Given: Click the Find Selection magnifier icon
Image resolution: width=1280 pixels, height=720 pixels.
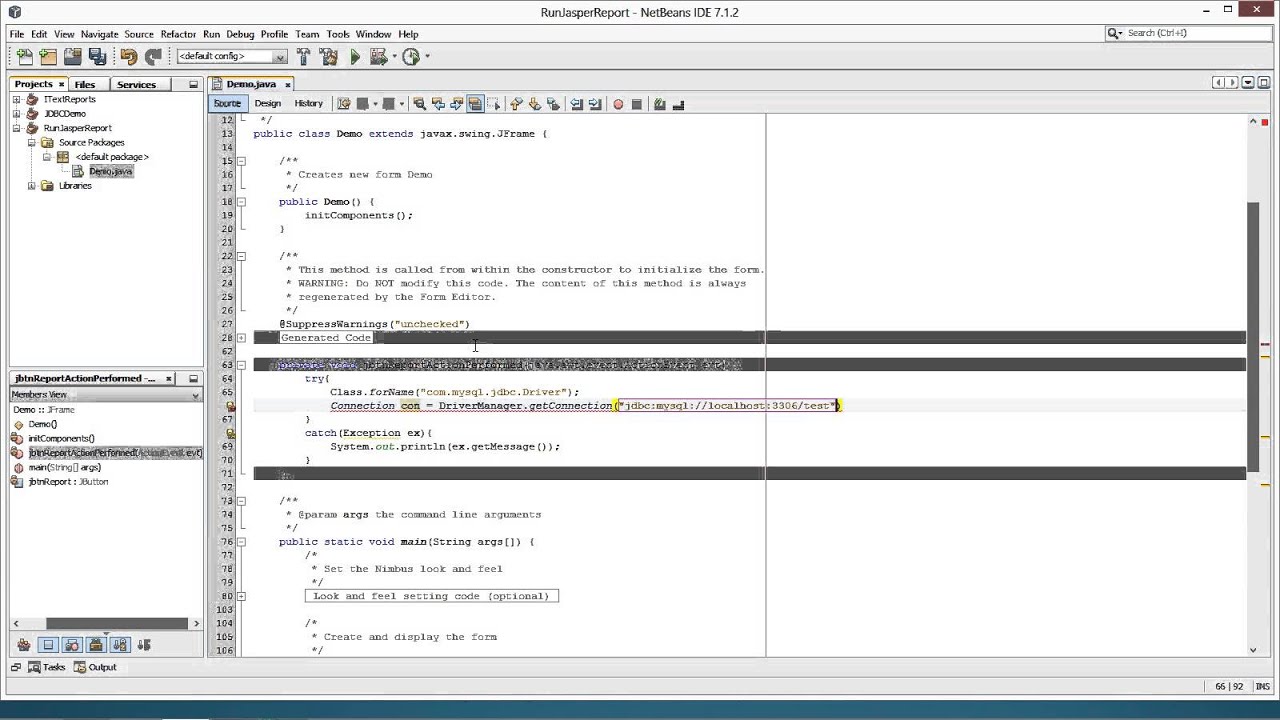Looking at the screenshot, I should pyautogui.click(x=420, y=104).
